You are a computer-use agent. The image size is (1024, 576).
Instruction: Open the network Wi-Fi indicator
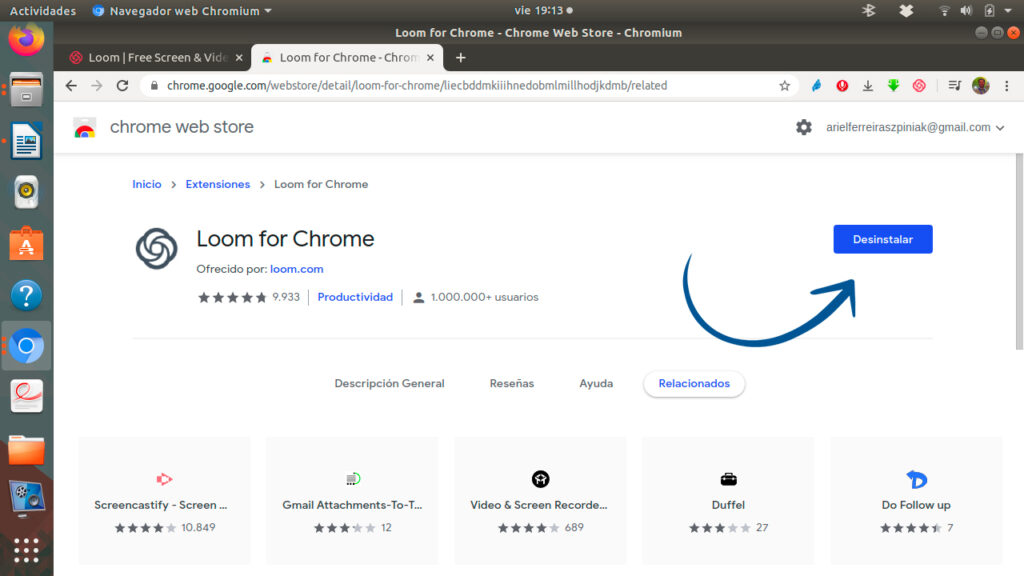click(x=944, y=10)
